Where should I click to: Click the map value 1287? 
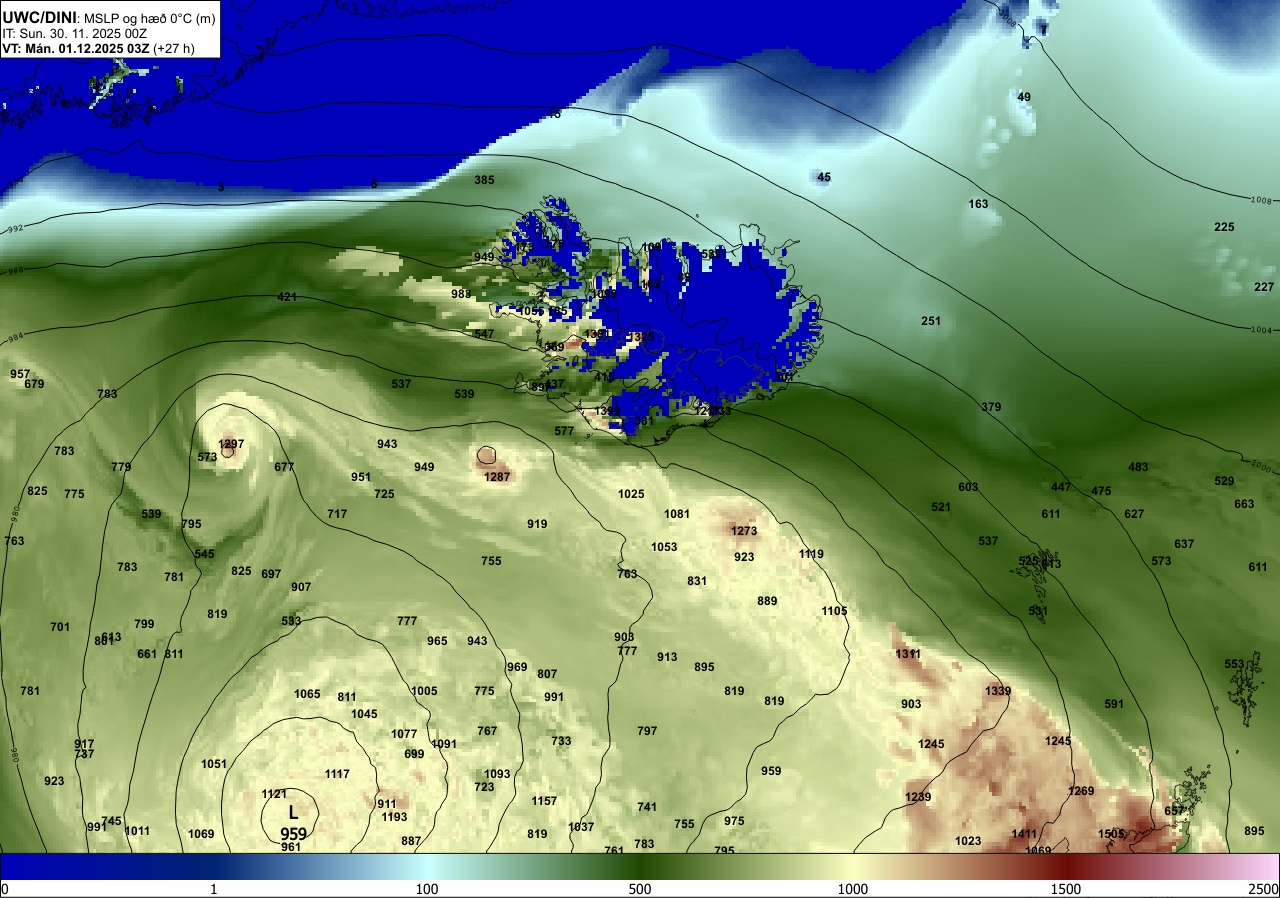[497, 477]
